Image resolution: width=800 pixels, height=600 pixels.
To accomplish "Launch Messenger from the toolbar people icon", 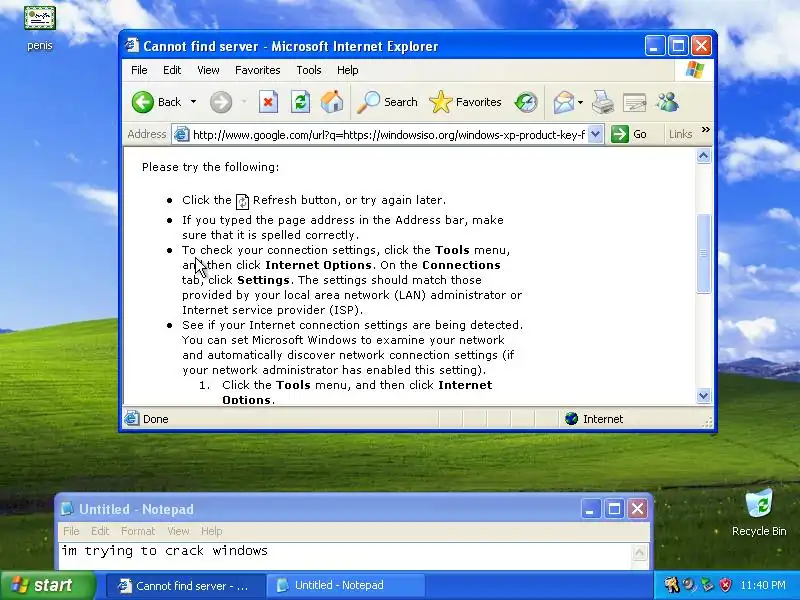I will pyautogui.click(x=667, y=102).
